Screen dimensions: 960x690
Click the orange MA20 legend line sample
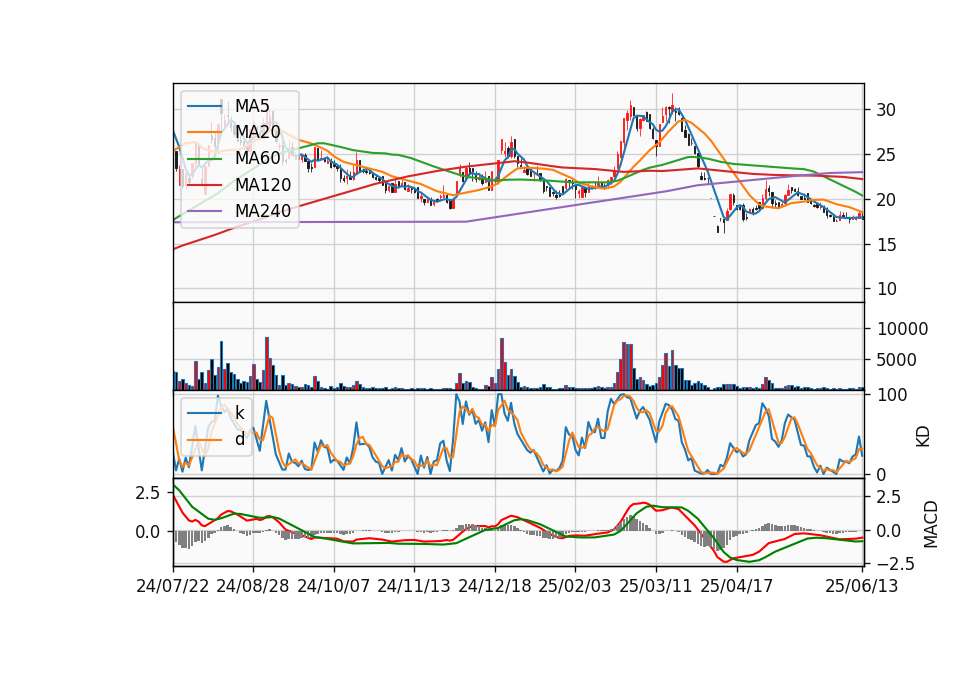pos(204,132)
